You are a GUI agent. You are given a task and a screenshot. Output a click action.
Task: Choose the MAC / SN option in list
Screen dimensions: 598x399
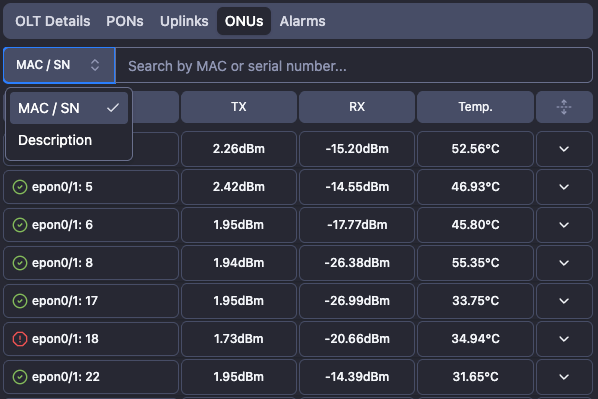click(x=69, y=108)
